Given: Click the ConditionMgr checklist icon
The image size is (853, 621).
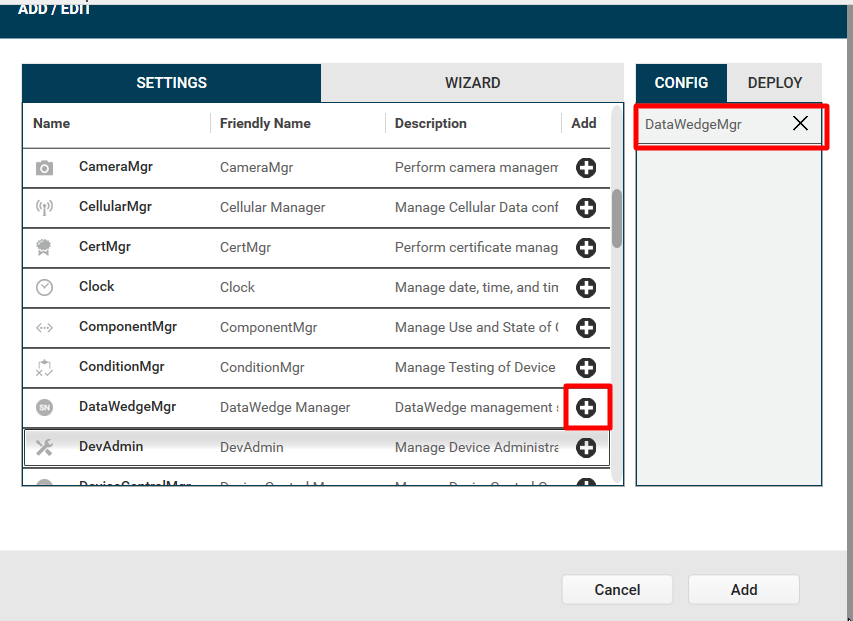Looking at the screenshot, I should pos(45,368).
